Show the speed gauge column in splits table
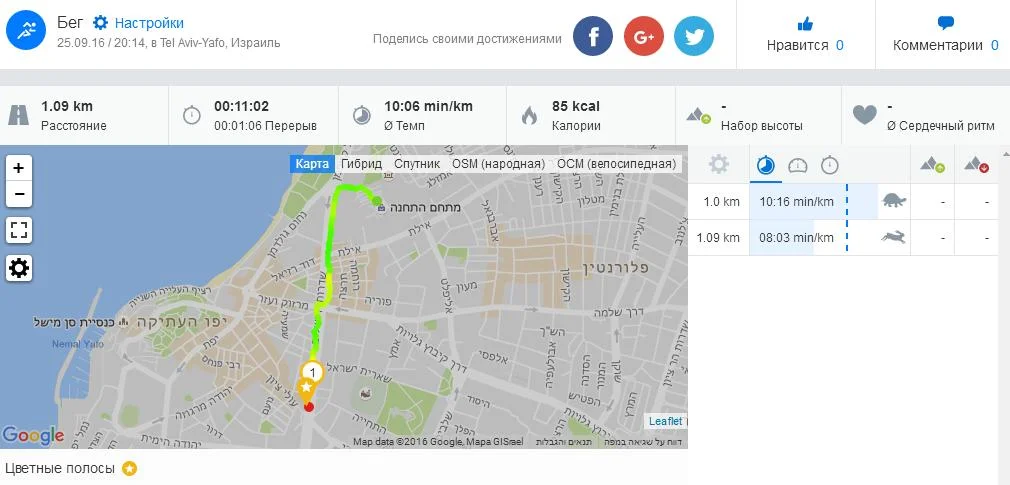This screenshot has height=485, width=1010. pyautogui.click(x=797, y=166)
